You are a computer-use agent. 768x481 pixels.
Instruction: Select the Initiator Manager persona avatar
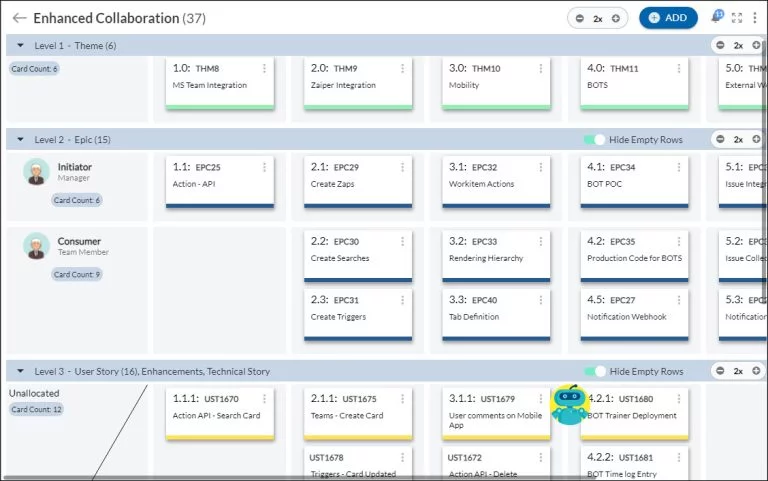click(36, 172)
